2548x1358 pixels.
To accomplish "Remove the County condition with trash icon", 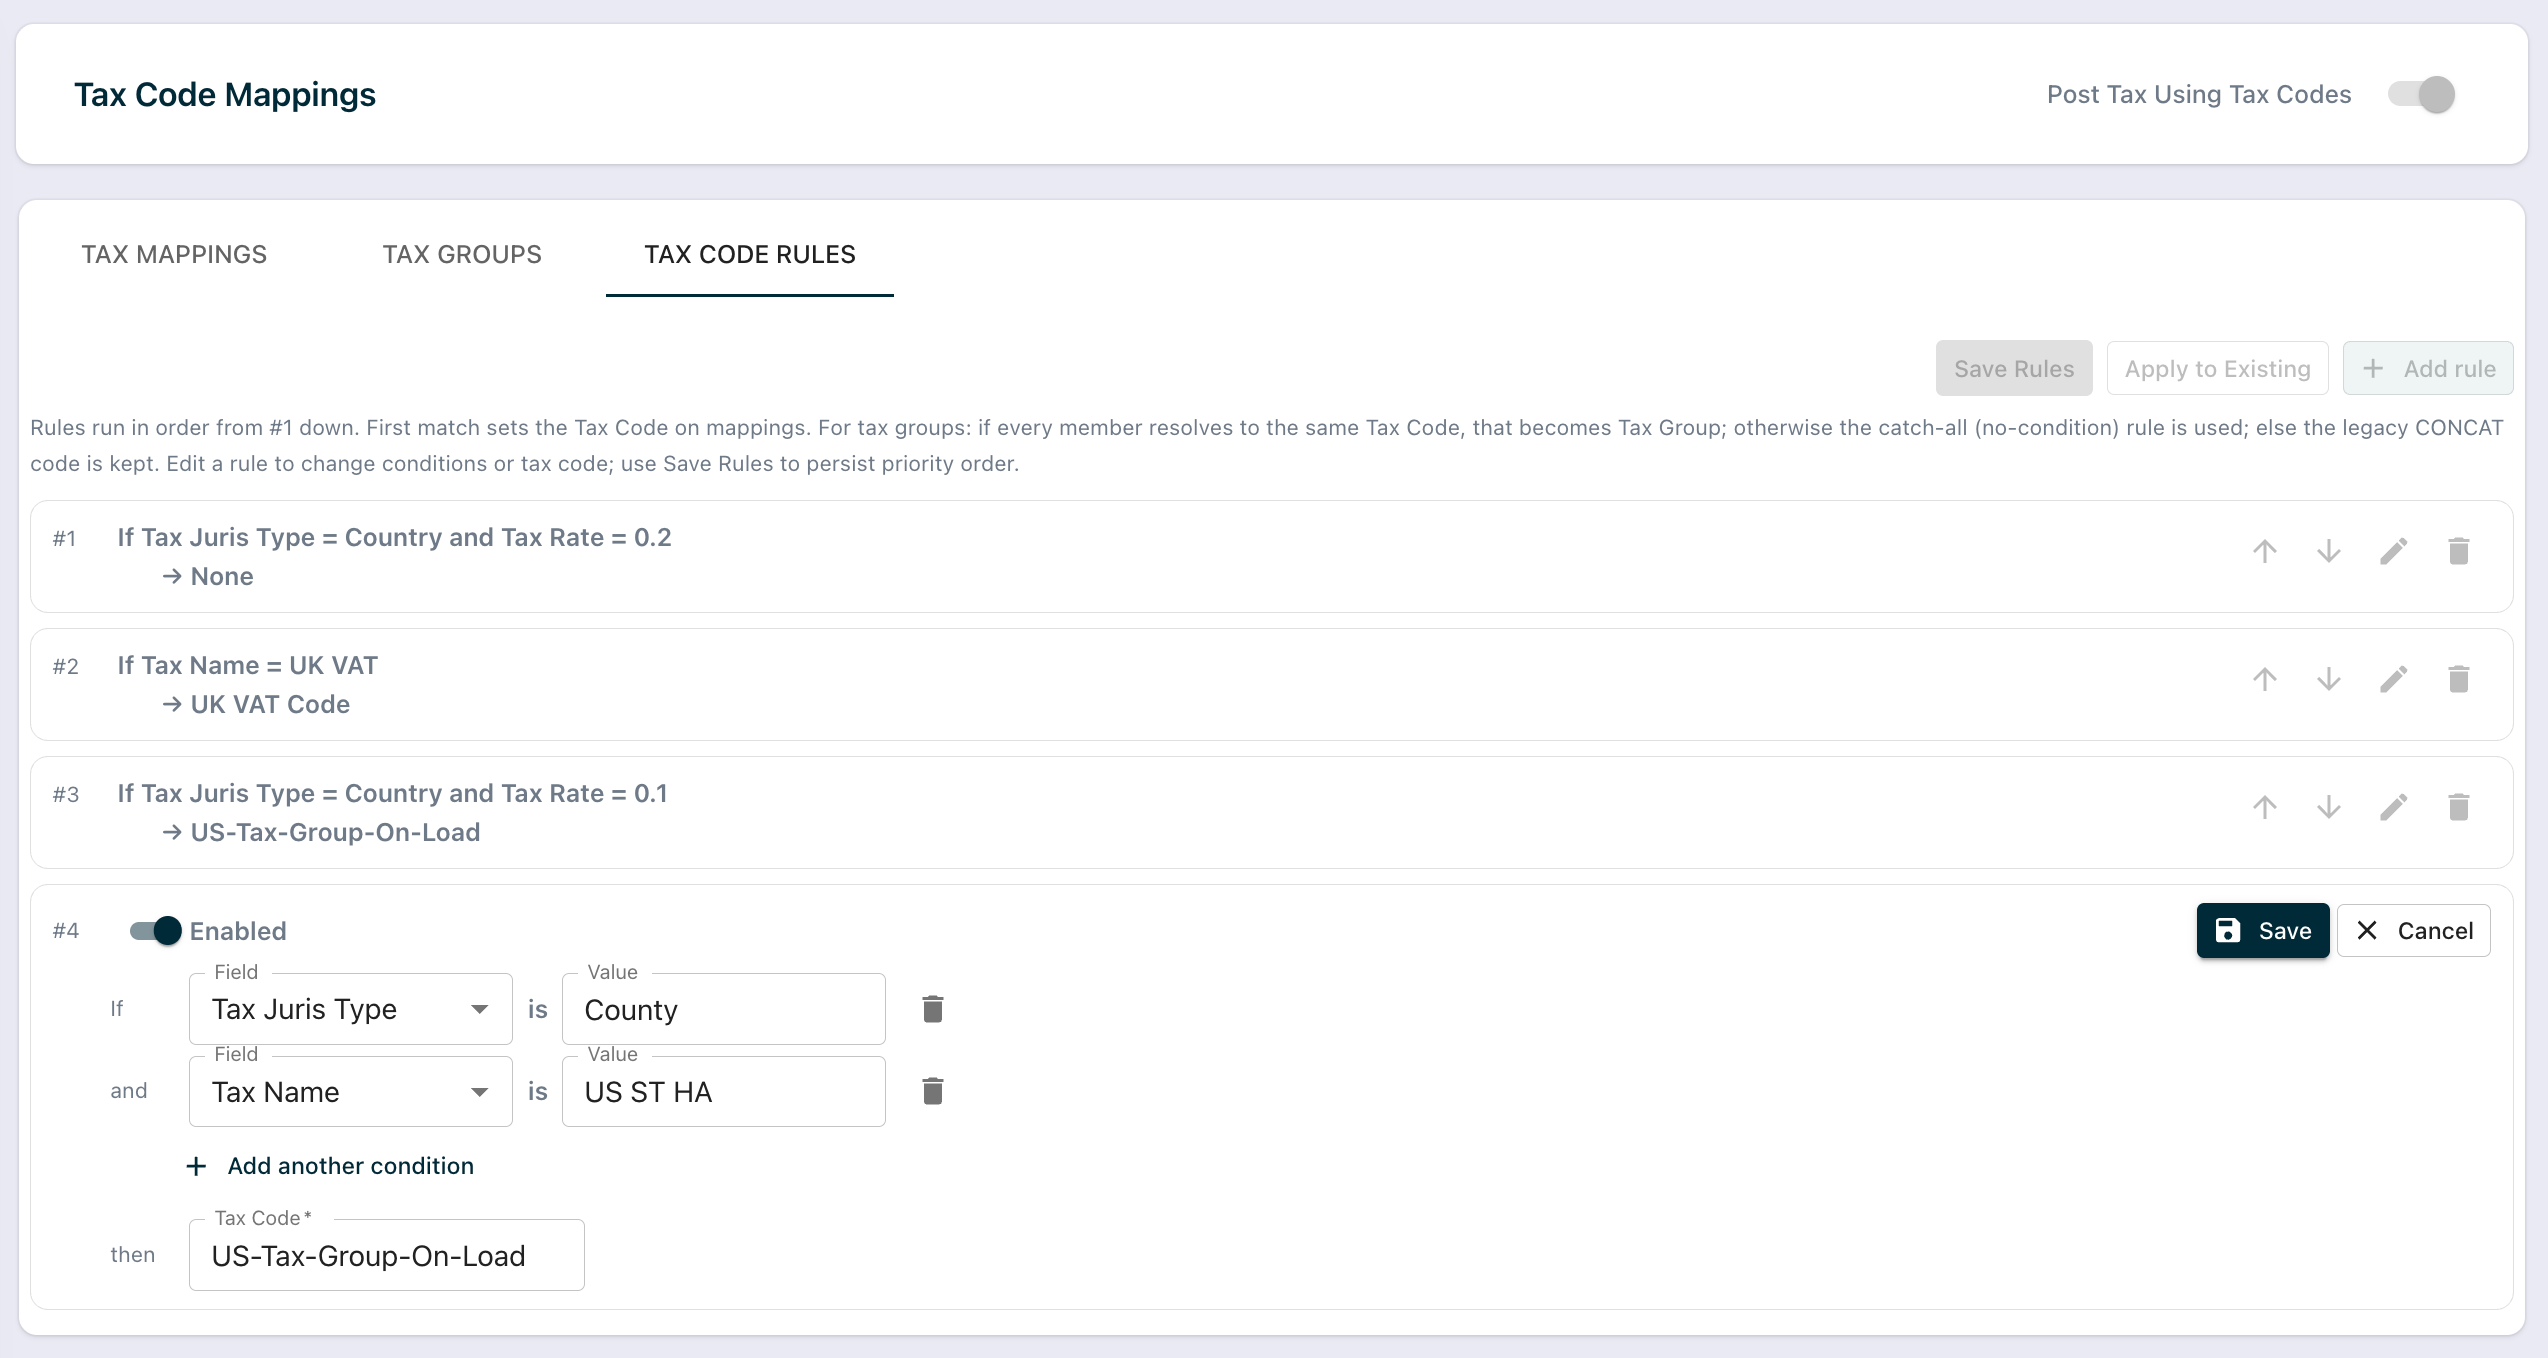I will tap(932, 1009).
